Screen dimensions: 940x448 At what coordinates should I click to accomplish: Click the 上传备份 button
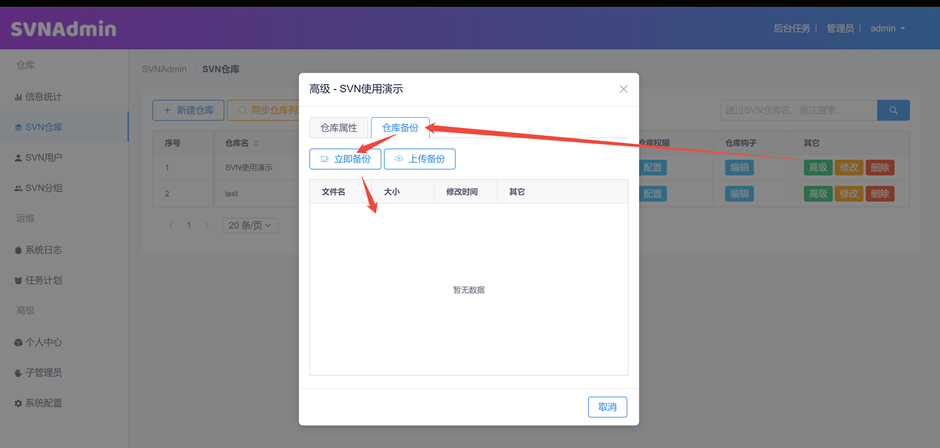(x=420, y=160)
